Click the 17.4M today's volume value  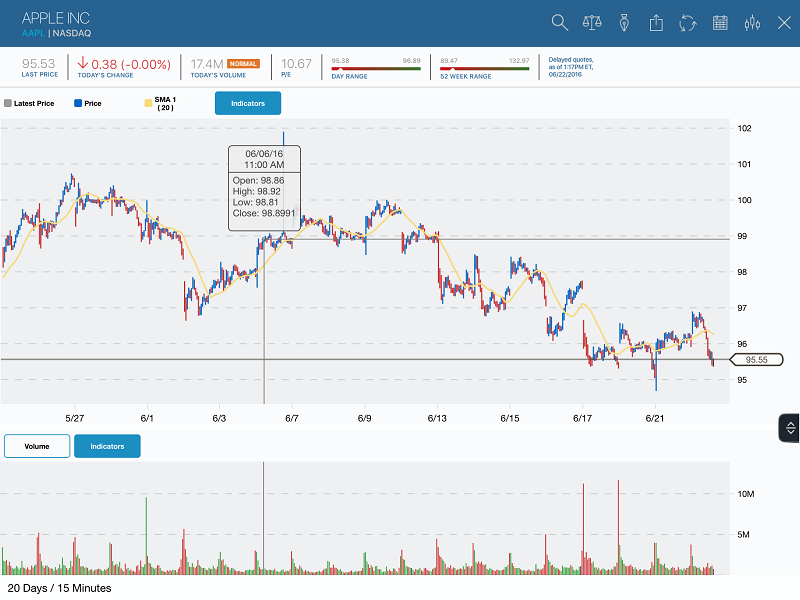[207, 64]
